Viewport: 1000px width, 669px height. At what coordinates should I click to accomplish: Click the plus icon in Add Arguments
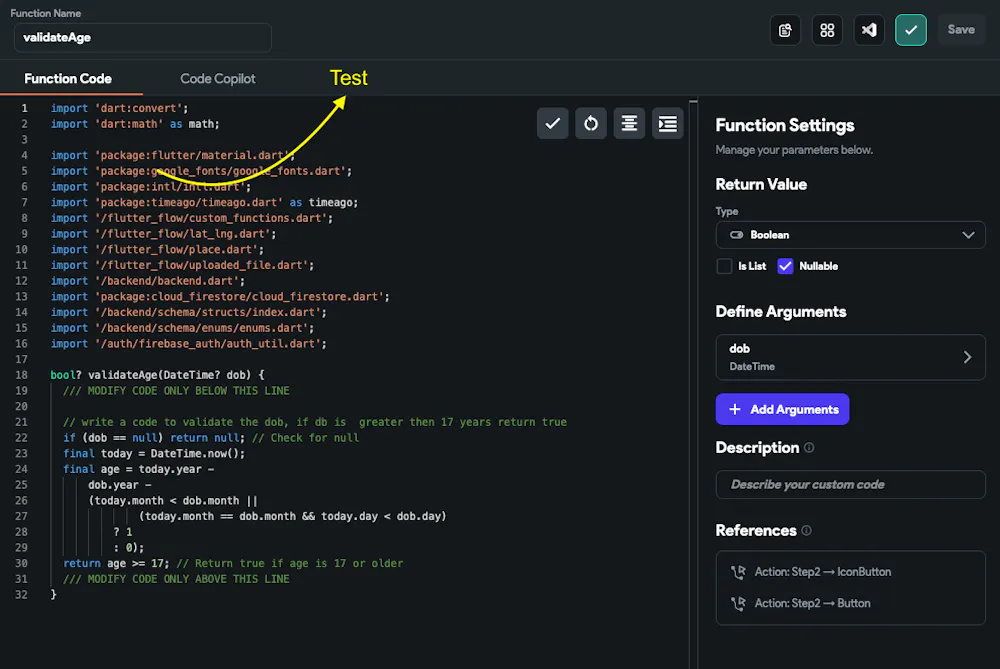point(735,409)
